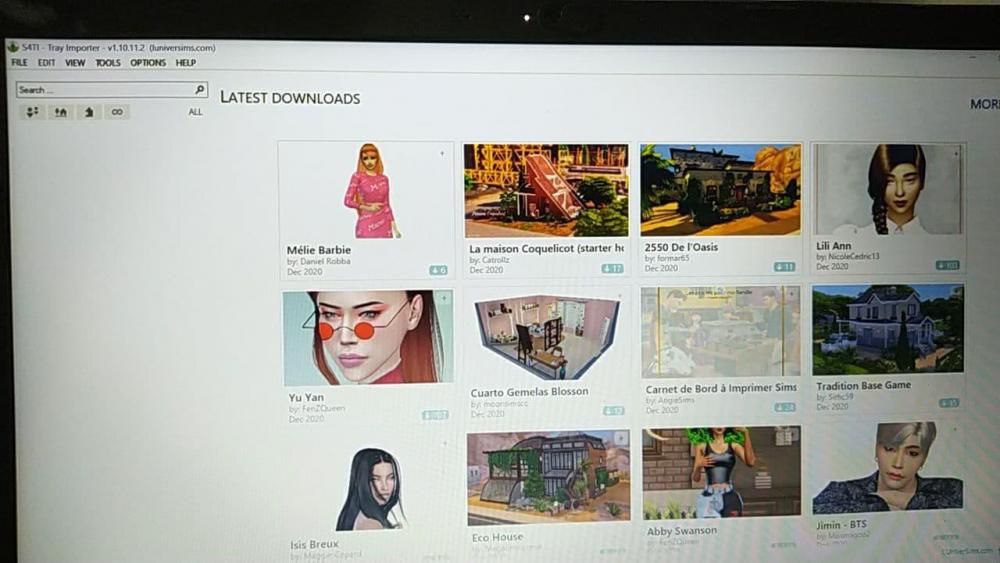Click the title "Jimin - BTS"
Viewport: 1000px width, 563px height.
841,525
